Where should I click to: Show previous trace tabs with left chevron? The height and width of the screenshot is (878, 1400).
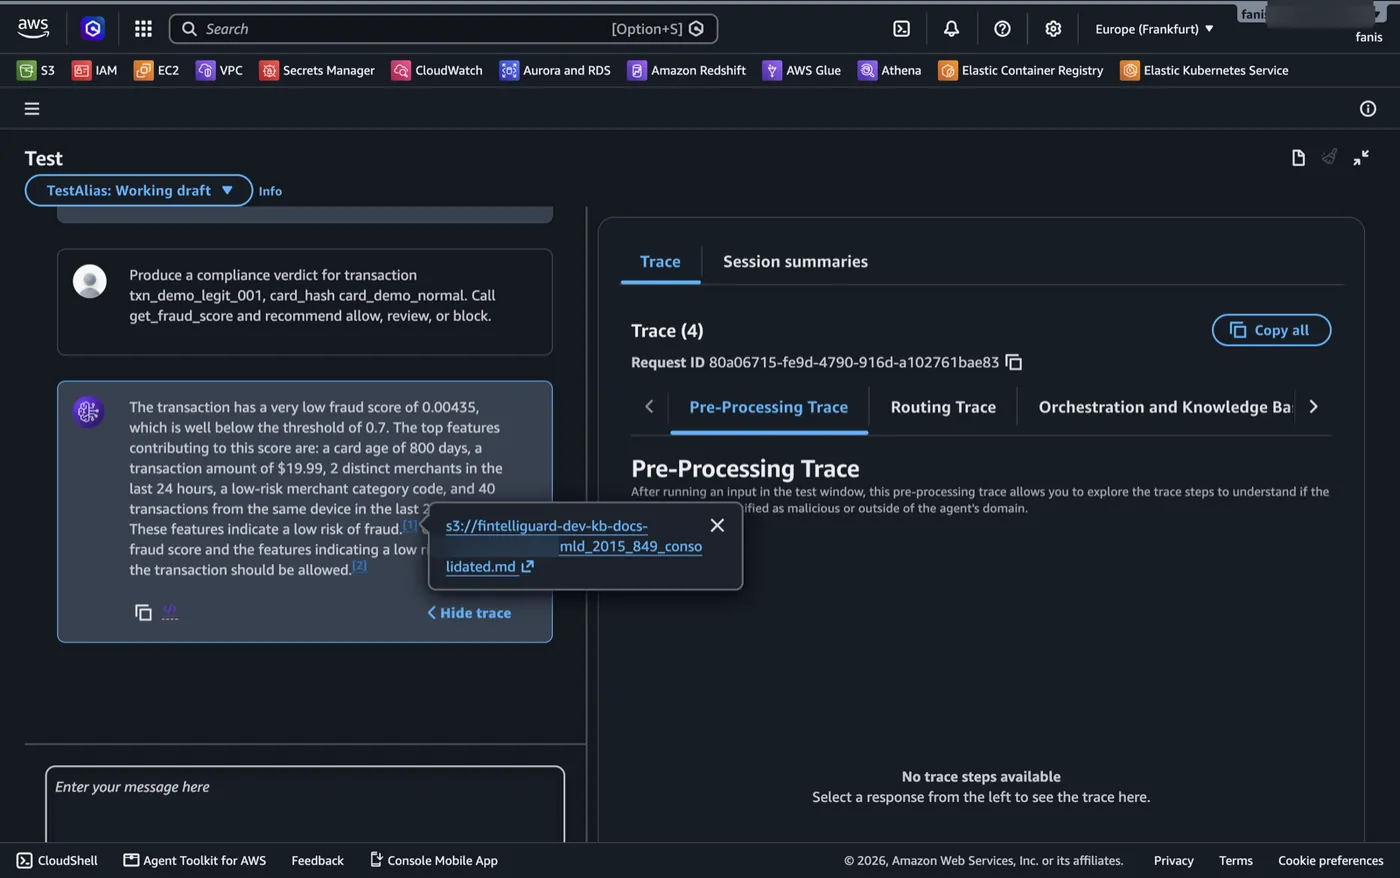click(x=649, y=407)
